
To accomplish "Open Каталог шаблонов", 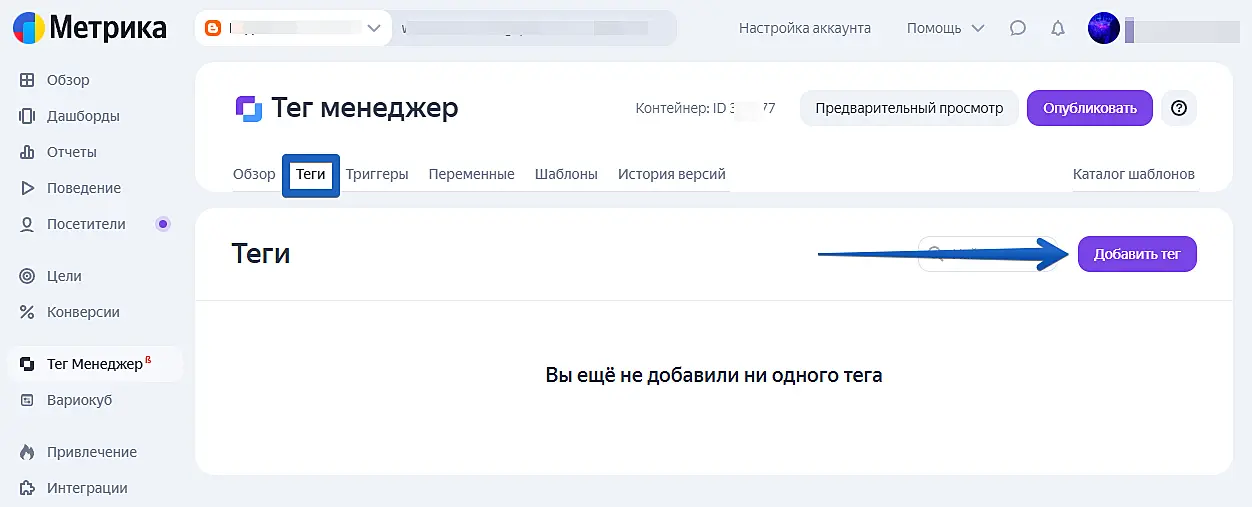I will [x=1134, y=174].
